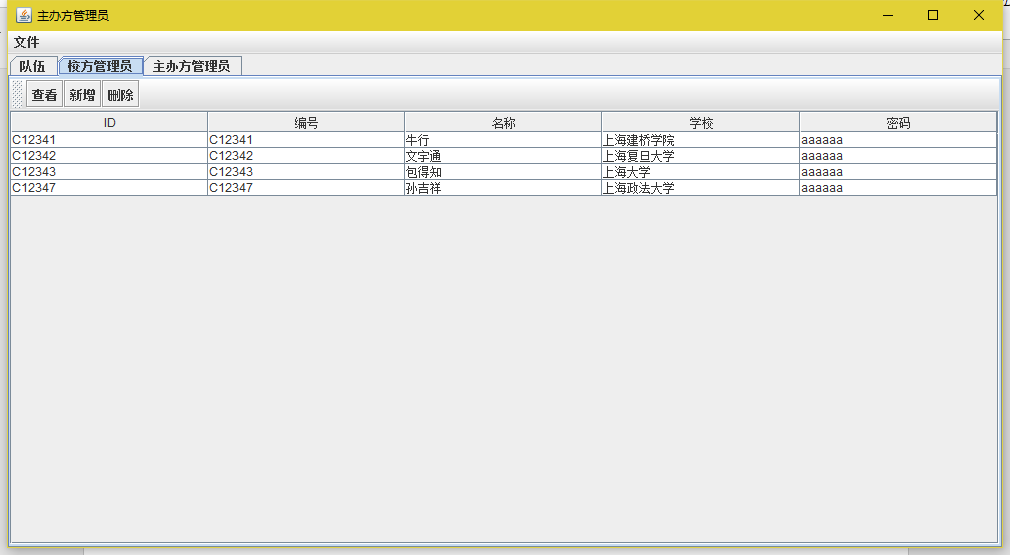Click 编号 cell C12343

[x=306, y=172]
